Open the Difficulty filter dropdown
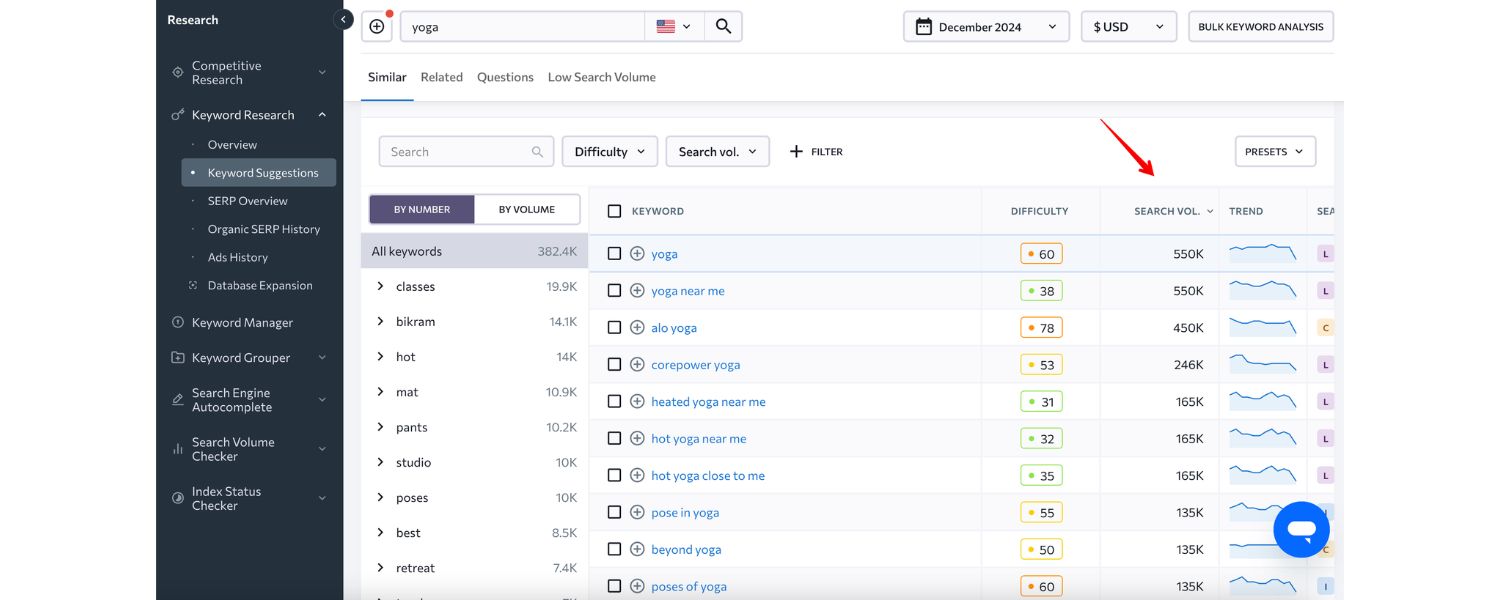The height and width of the screenshot is (600, 1500). coord(609,152)
